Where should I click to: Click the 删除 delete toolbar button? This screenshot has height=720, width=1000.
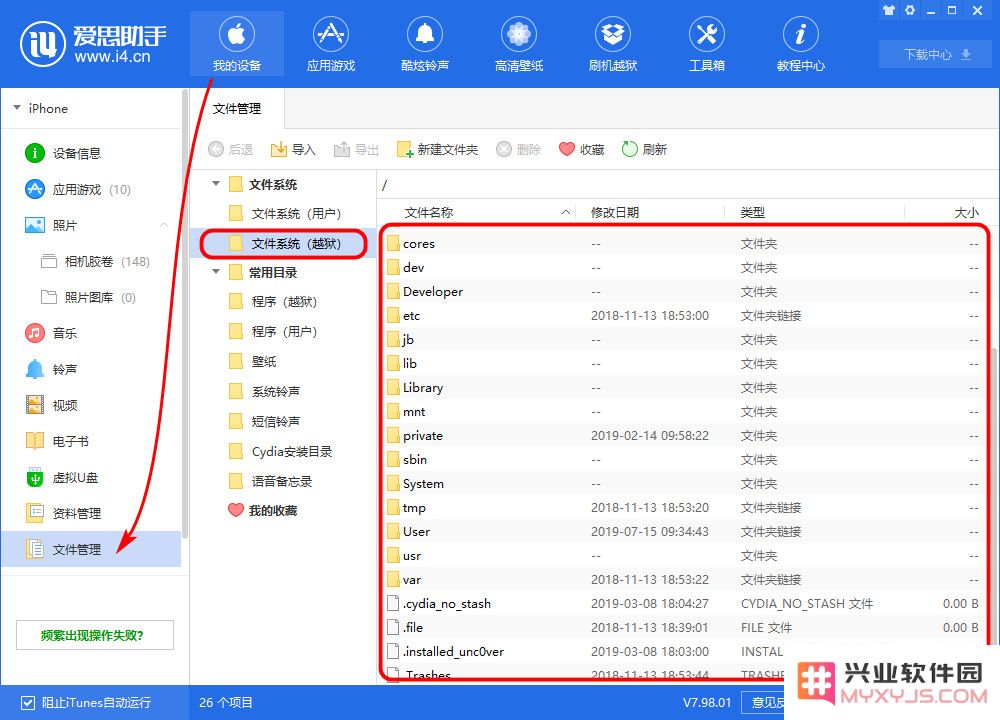pos(518,149)
